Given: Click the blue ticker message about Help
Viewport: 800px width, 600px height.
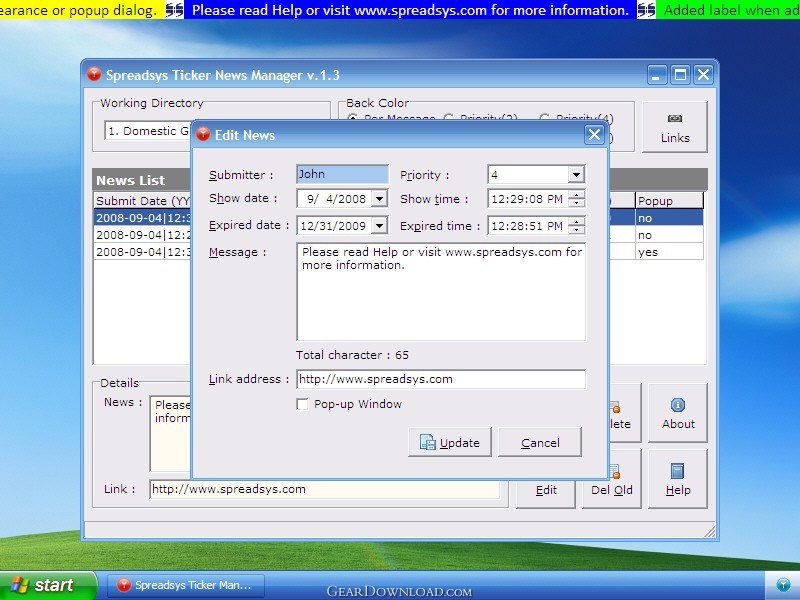Looking at the screenshot, I should pos(410,10).
